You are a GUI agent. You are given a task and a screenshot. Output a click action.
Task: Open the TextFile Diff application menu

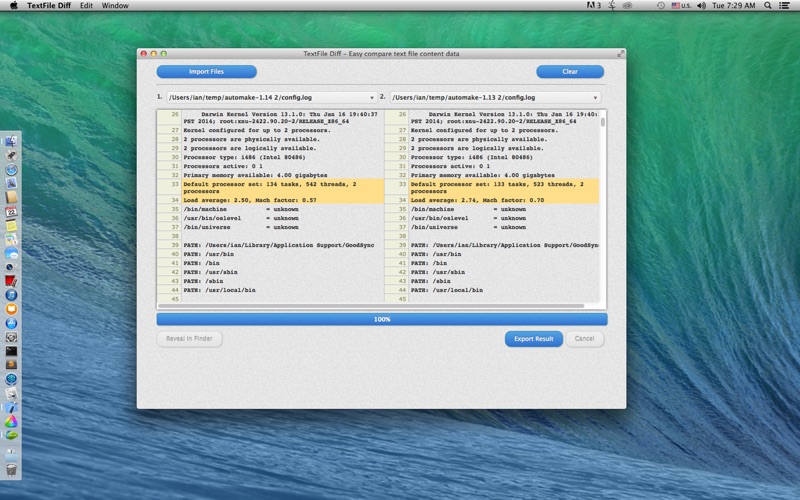(x=49, y=6)
